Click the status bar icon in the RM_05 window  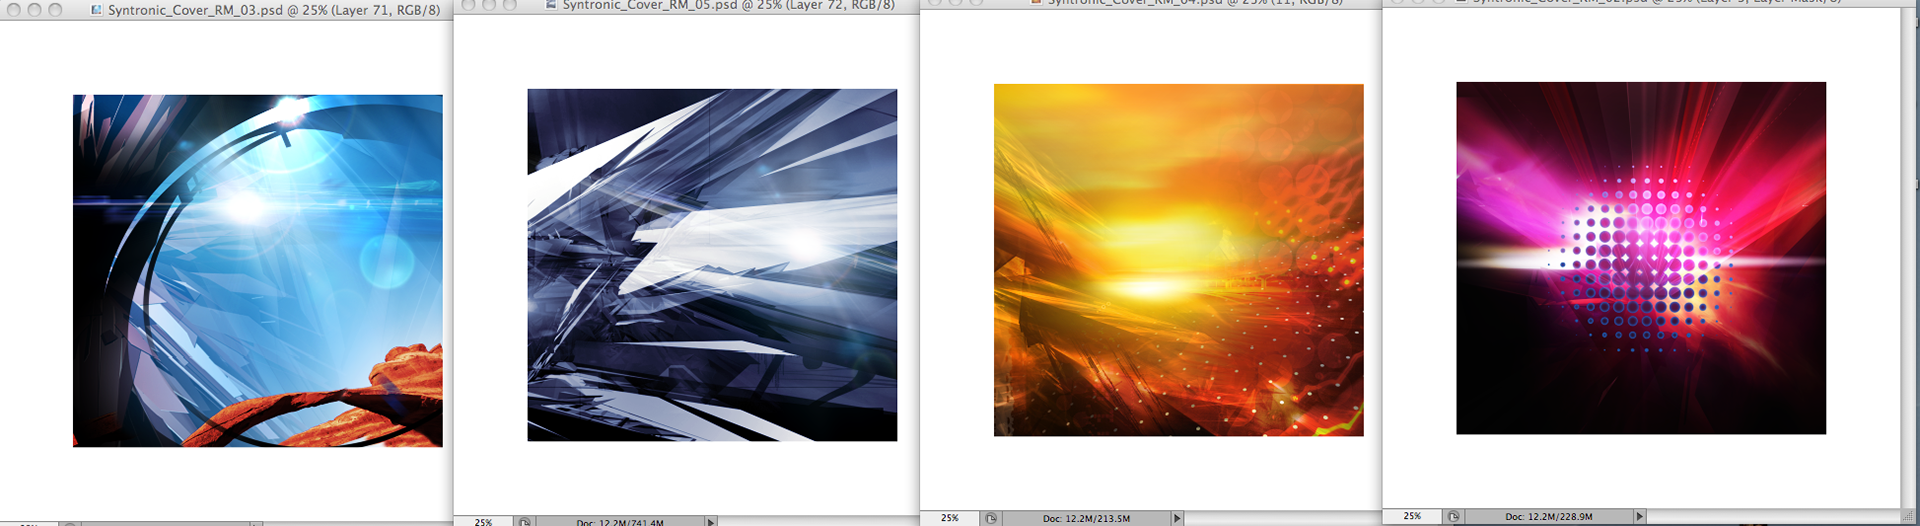tap(525, 522)
